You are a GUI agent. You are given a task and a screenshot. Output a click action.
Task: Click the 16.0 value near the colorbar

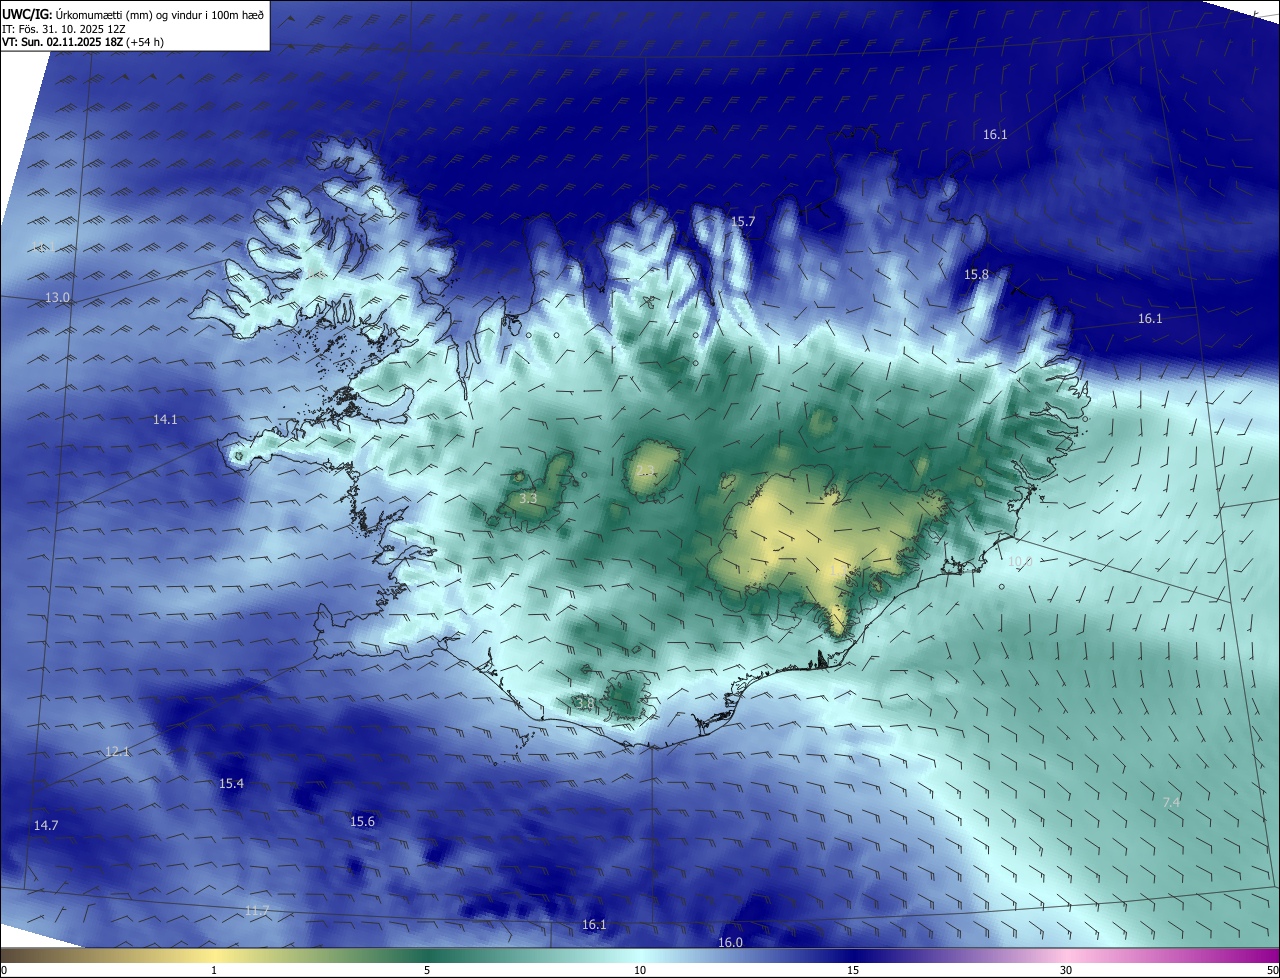point(730,943)
